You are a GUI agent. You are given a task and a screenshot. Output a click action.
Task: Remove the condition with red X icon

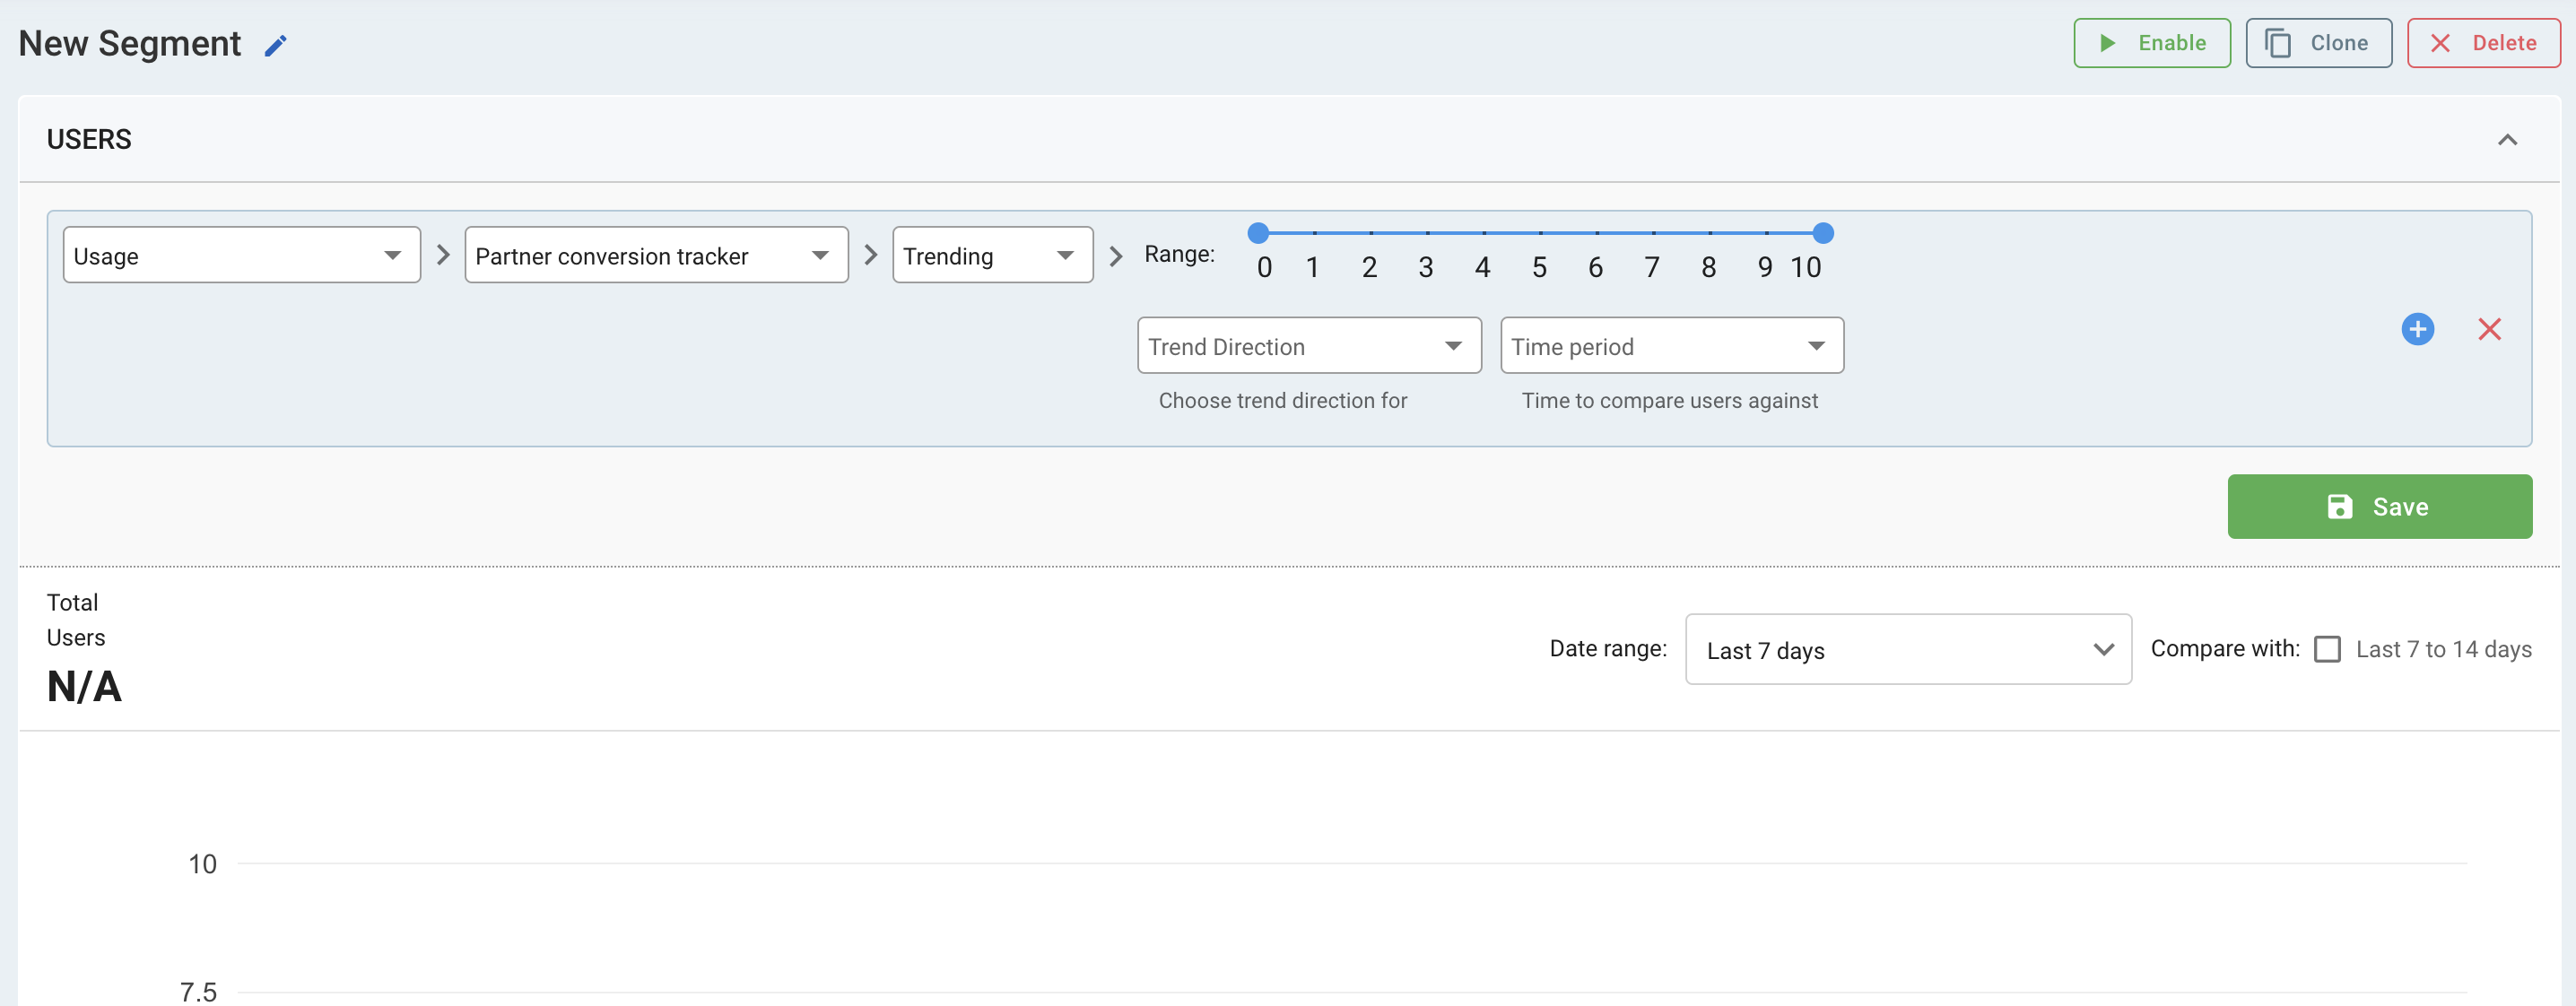click(x=2489, y=329)
